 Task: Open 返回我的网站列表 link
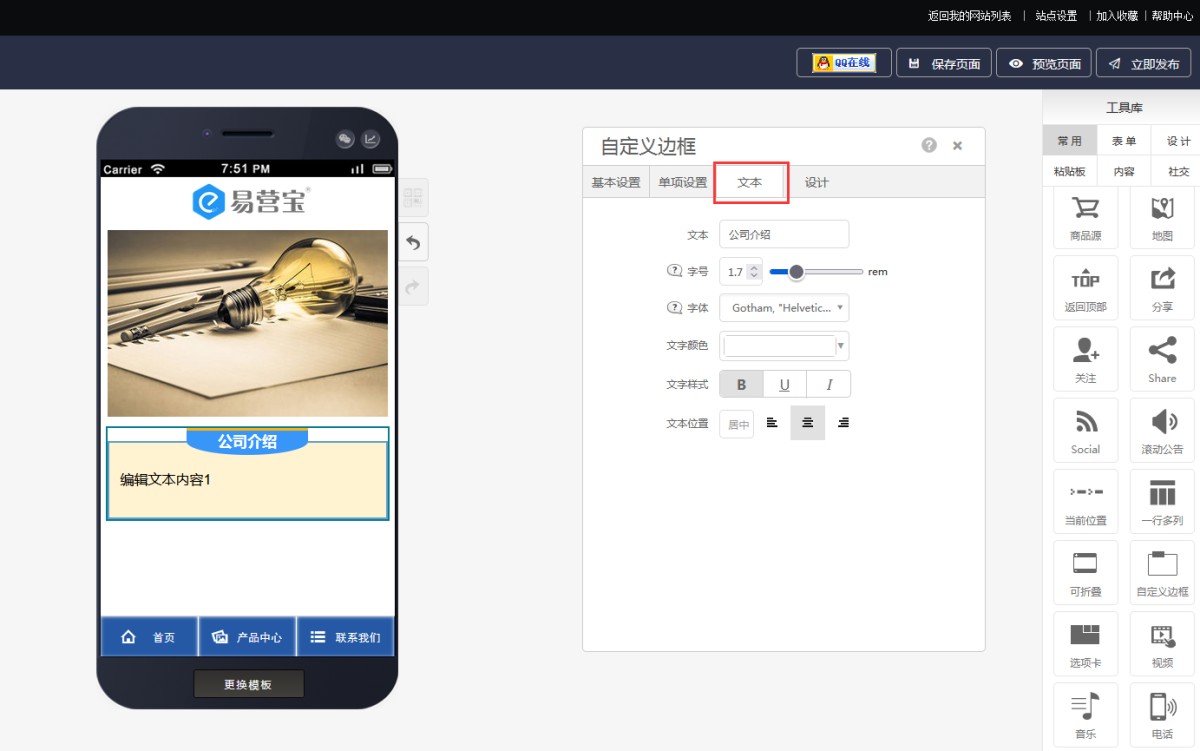point(969,16)
